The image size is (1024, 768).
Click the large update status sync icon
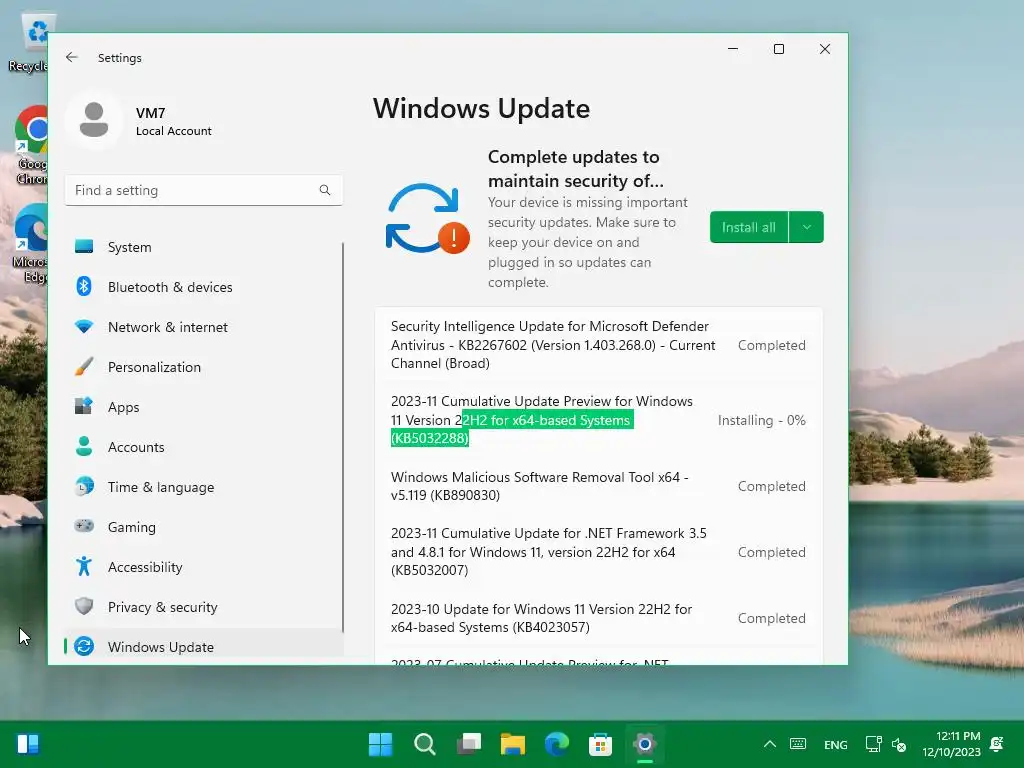click(427, 219)
